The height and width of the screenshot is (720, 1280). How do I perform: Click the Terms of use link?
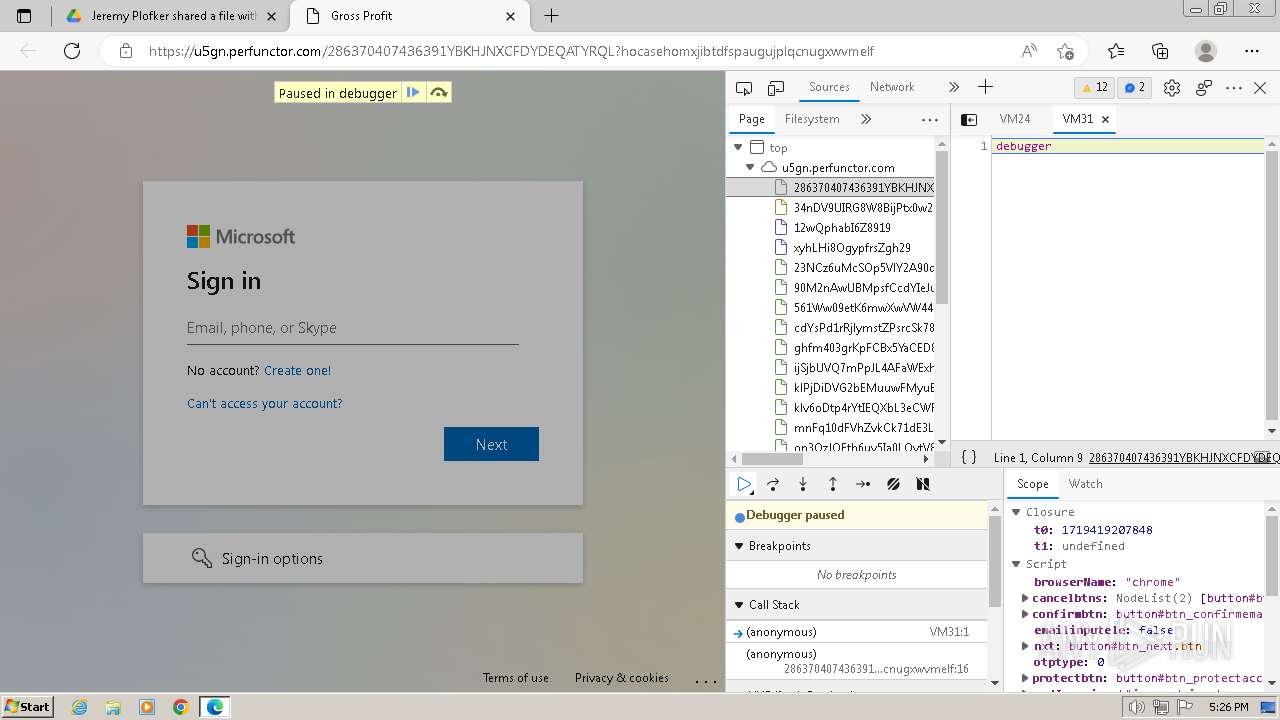point(515,677)
